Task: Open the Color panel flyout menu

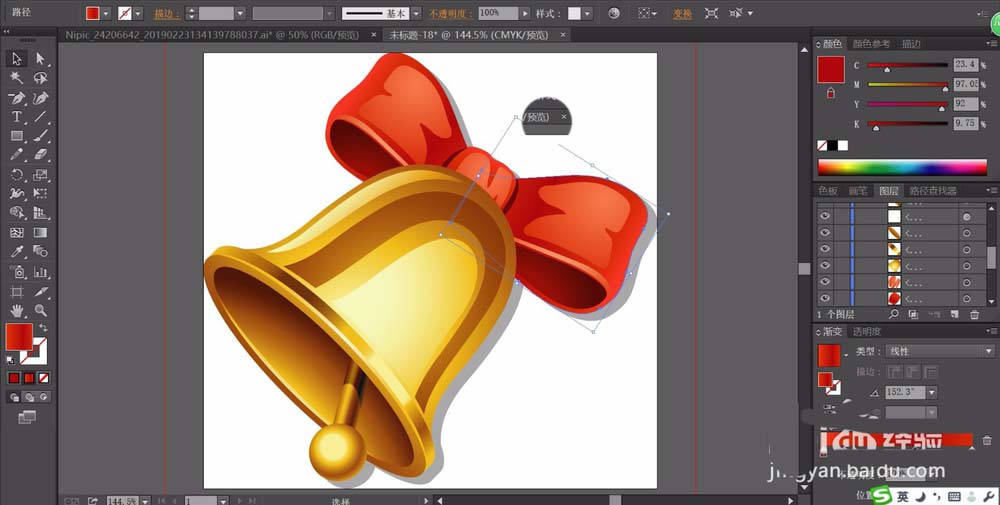Action: pyautogui.click(x=992, y=44)
